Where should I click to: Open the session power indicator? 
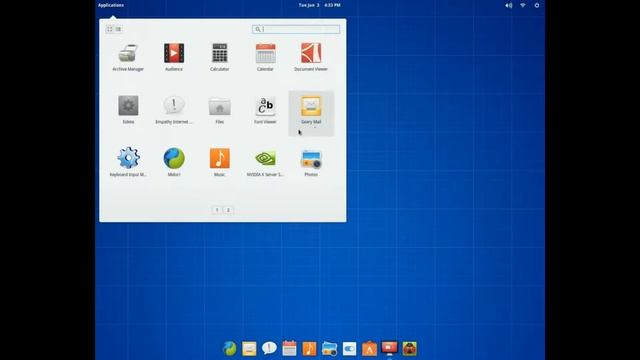click(537, 5)
